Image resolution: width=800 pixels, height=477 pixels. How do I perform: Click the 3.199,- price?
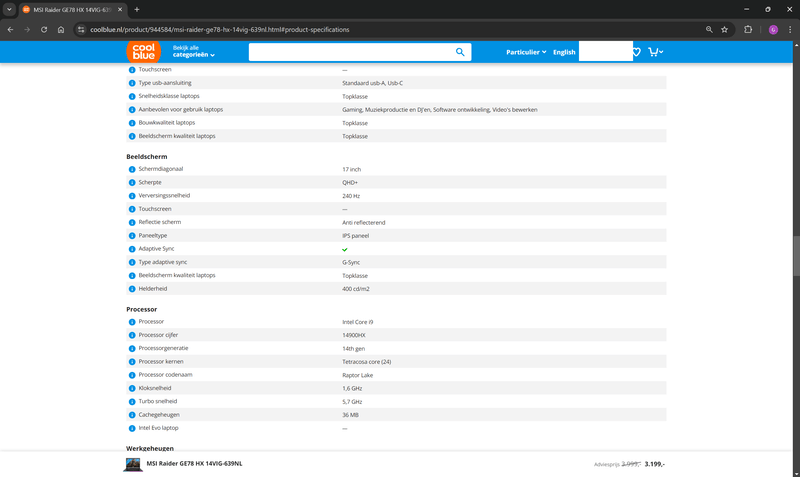coord(655,464)
